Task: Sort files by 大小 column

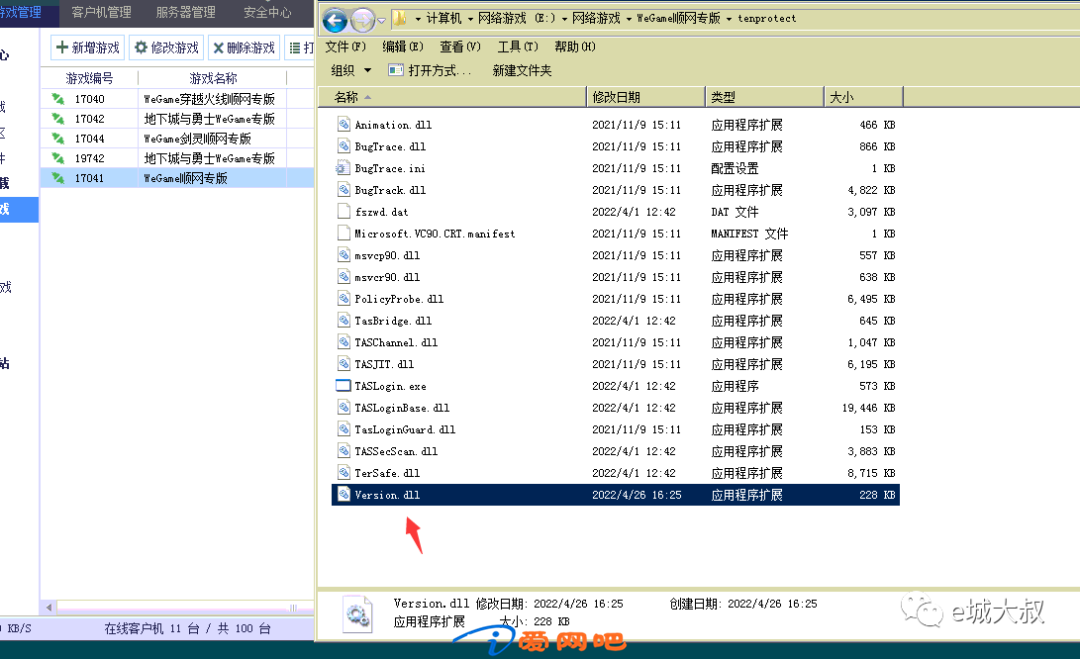Action: pyautogui.click(x=864, y=97)
